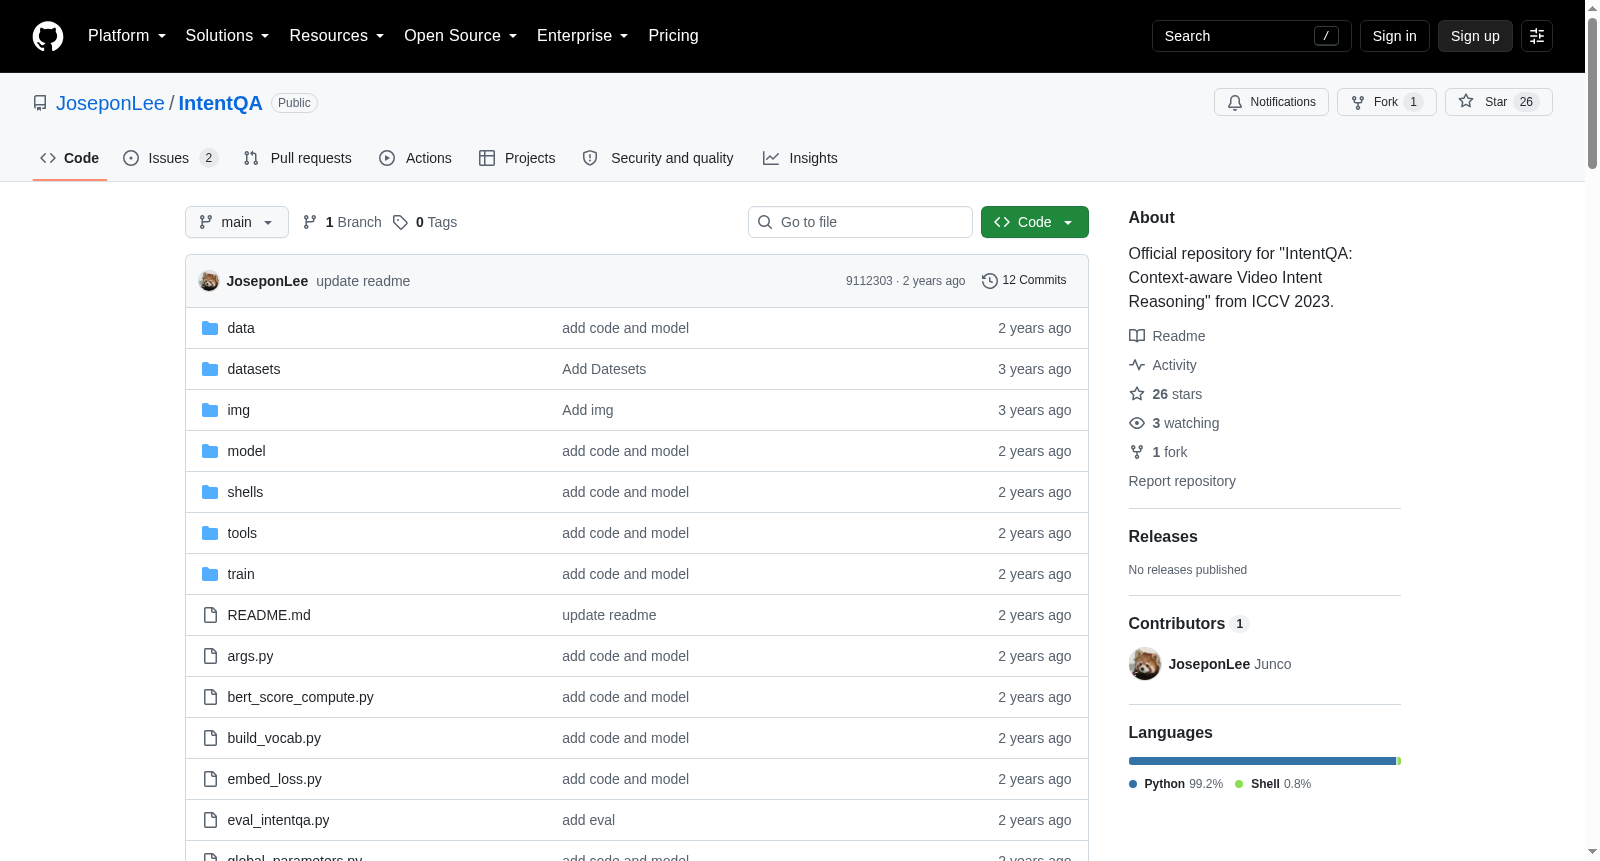
Task: Expand the Enterprise menu
Action: (583, 36)
